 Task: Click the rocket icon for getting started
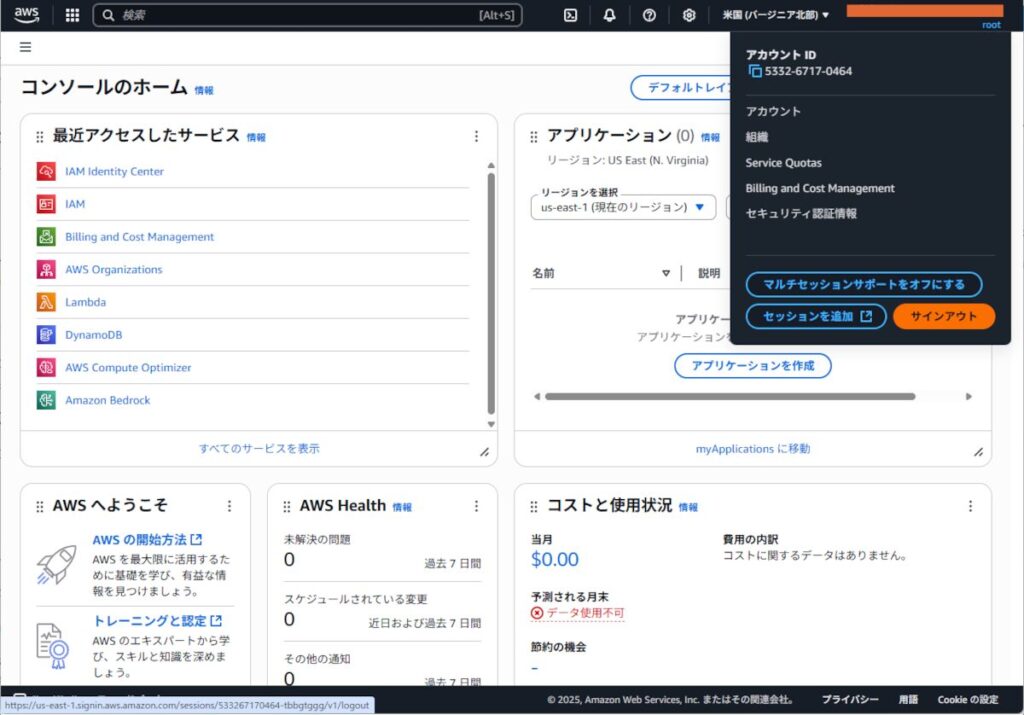(56, 564)
